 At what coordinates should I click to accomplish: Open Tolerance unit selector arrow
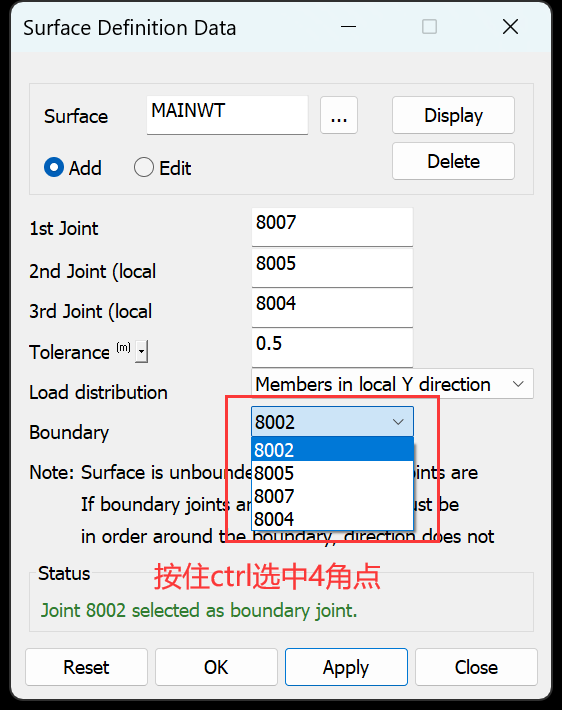pyautogui.click(x=141, y=351)
